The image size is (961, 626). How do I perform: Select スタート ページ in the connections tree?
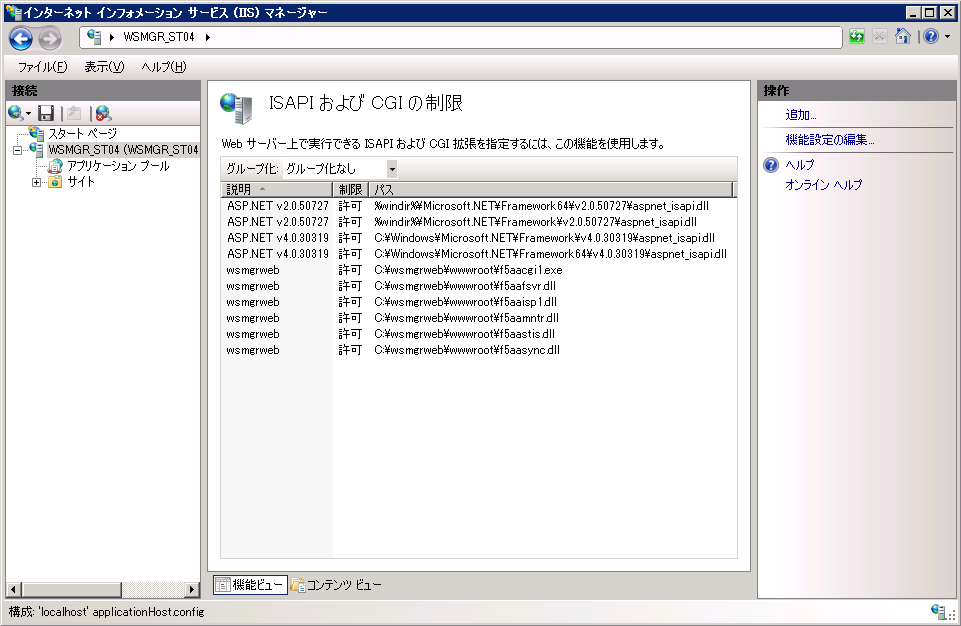[82, 134]
